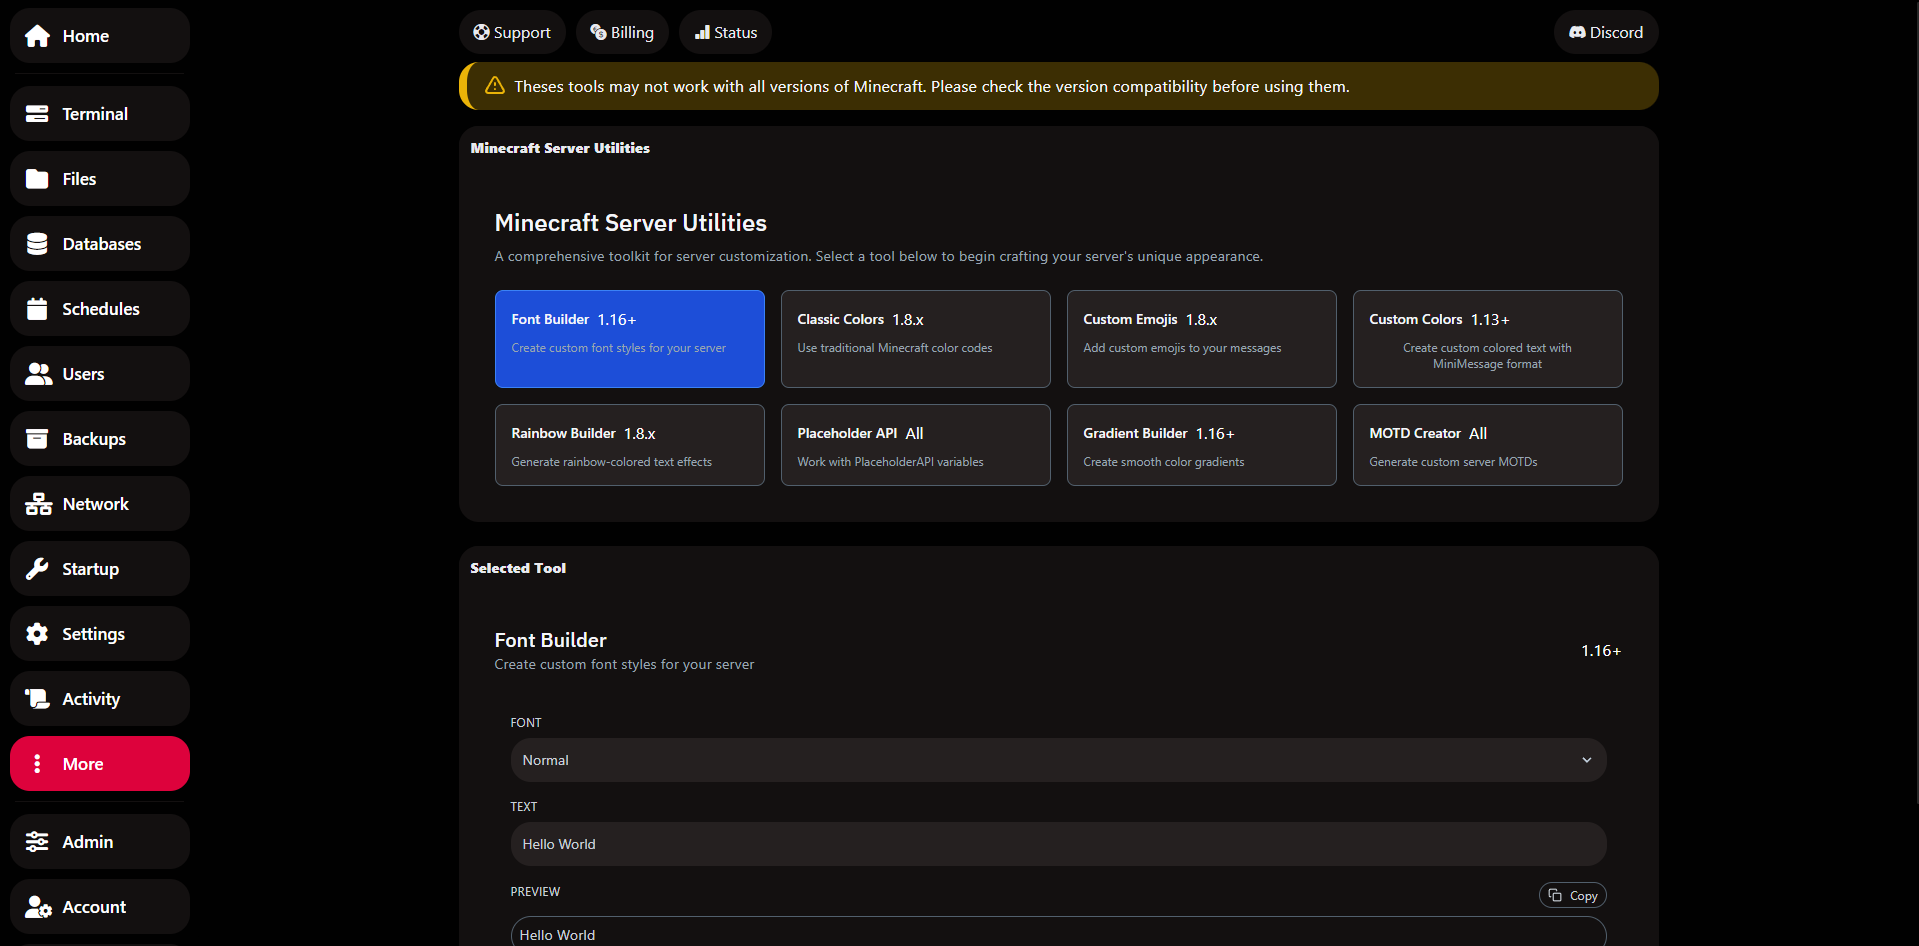Click the More vertical dots icon
The width and height of the screenshot is (1919, 946).
(x=37, y=764)
